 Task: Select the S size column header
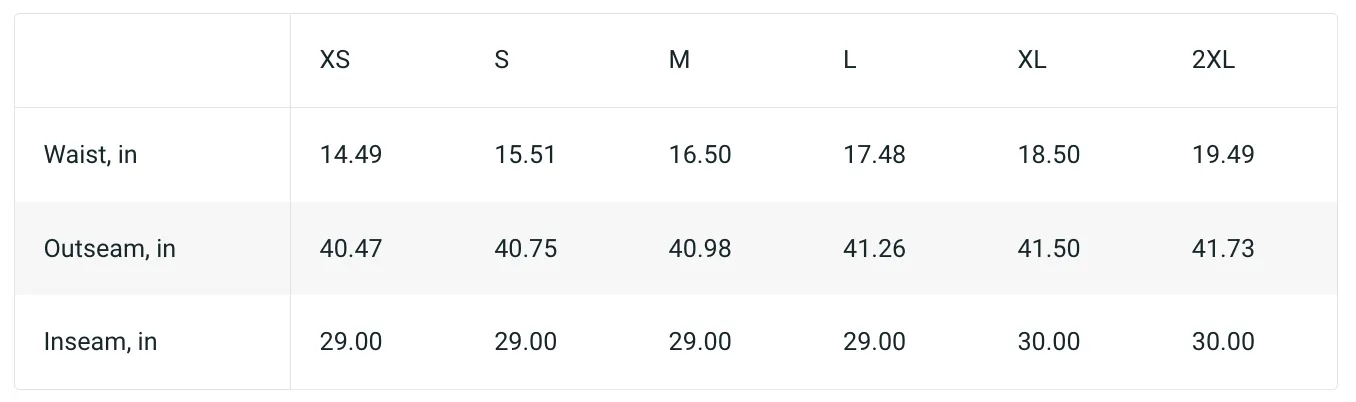point(502,60)
